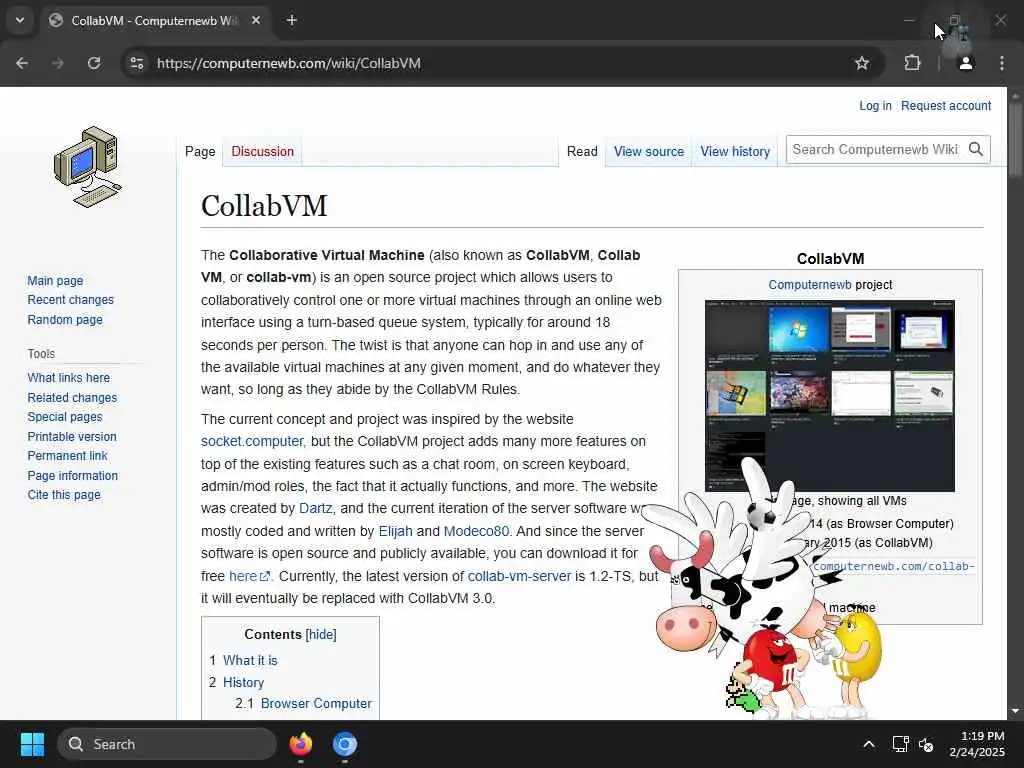Click the scrollbar down arrow
Image resolution: width=1024 pixels, height=768 pixels.
pyautogui.click(x=1015, y=711)
